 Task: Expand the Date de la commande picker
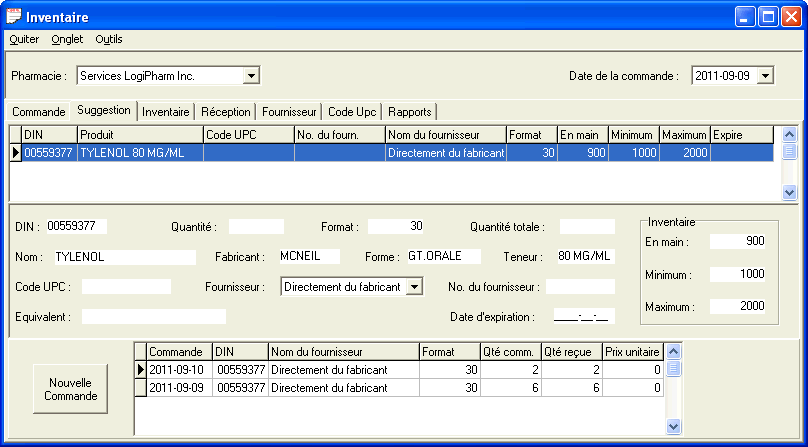(x=765, y=75)
